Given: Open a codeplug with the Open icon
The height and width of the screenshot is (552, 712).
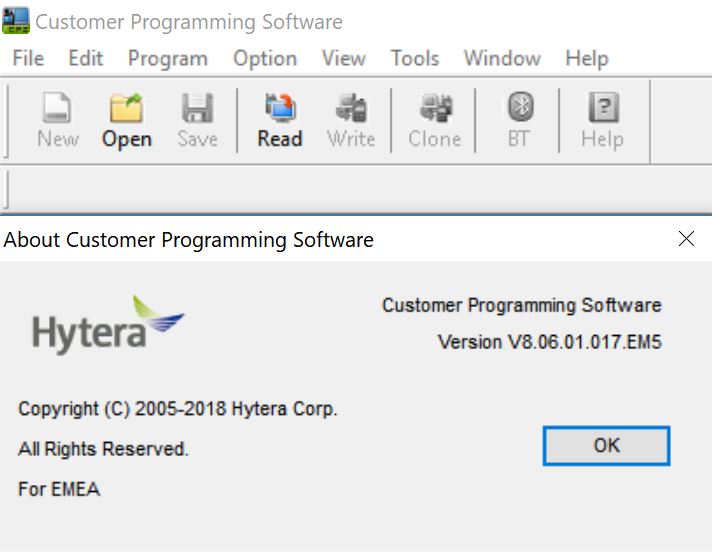Looking at the screenshot, I should [x=127, y=120].
